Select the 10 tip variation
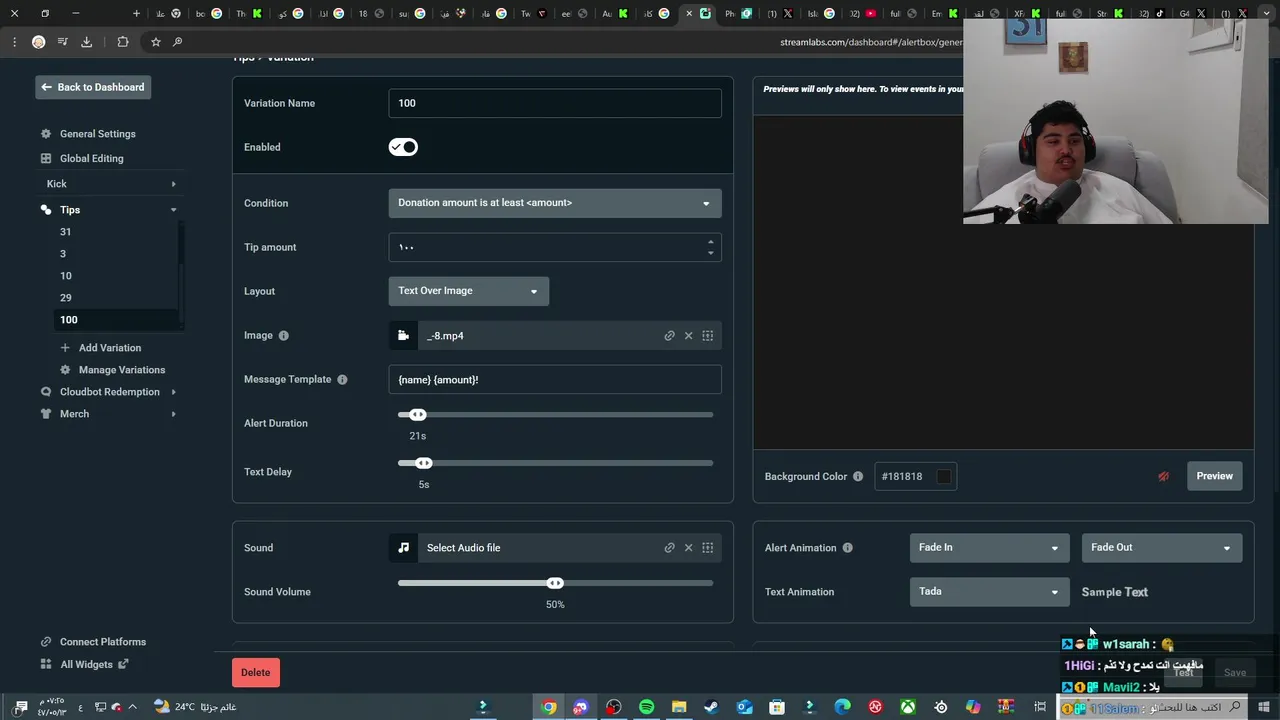 pyautogui.click(x=65, y=276)
